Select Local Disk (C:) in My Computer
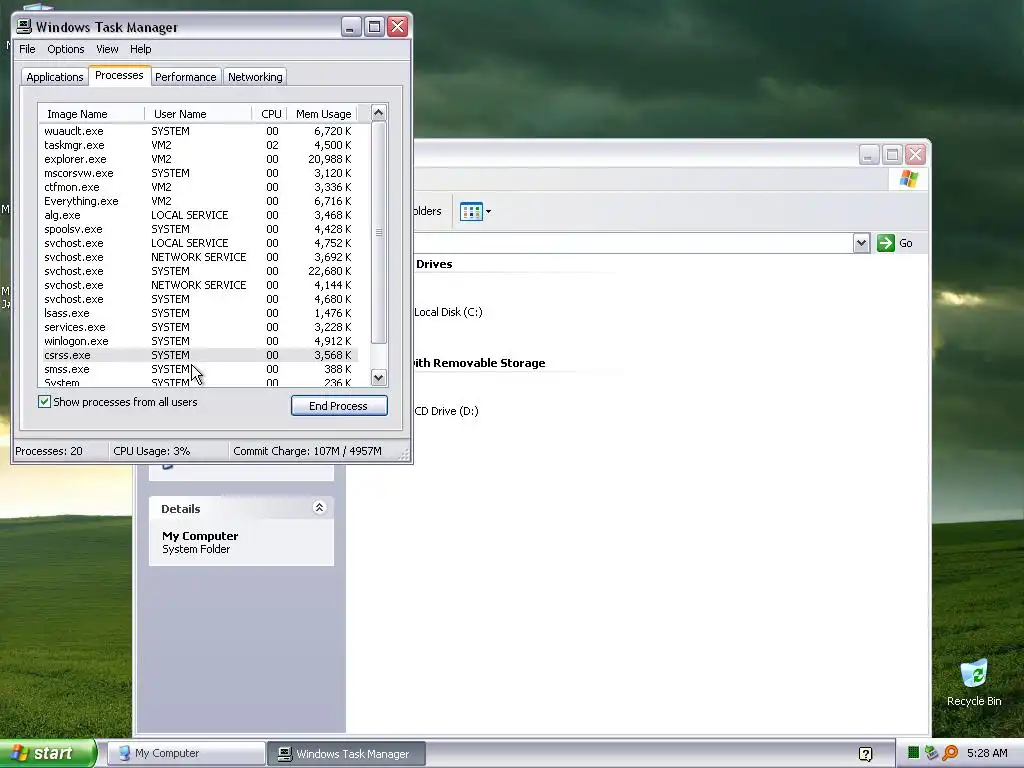The height and width of the screenshot is (768, 1024). 448,312
